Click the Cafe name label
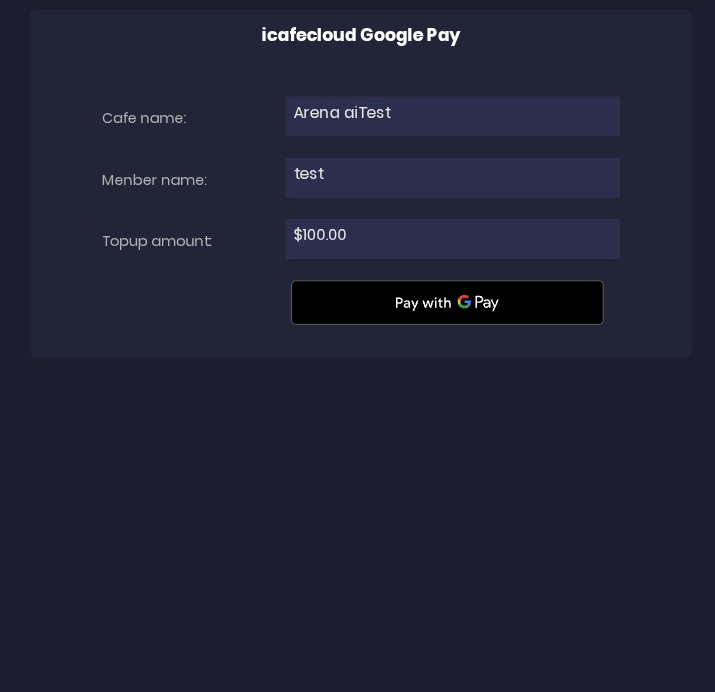715x692 pixels. tap(144, 118)
